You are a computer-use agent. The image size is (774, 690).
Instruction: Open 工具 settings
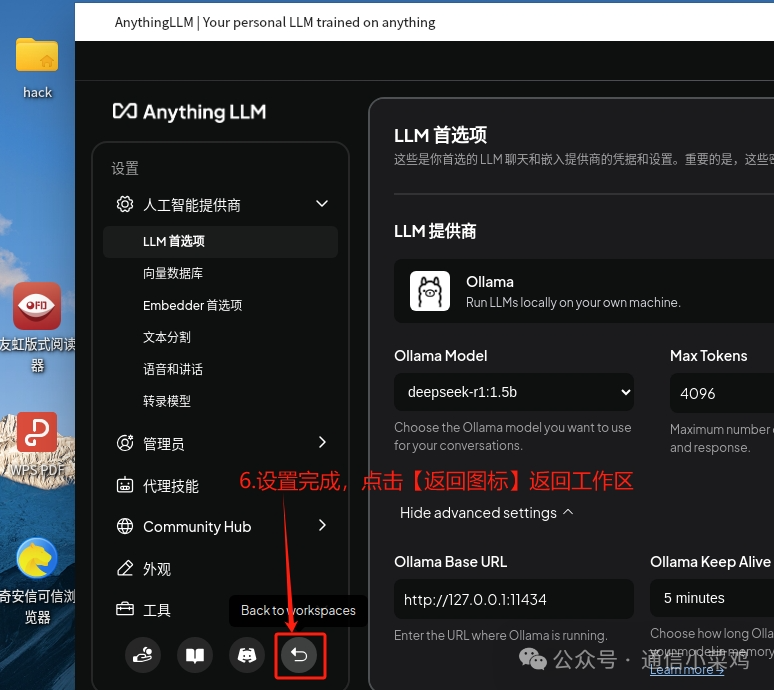tap(156, 610)
